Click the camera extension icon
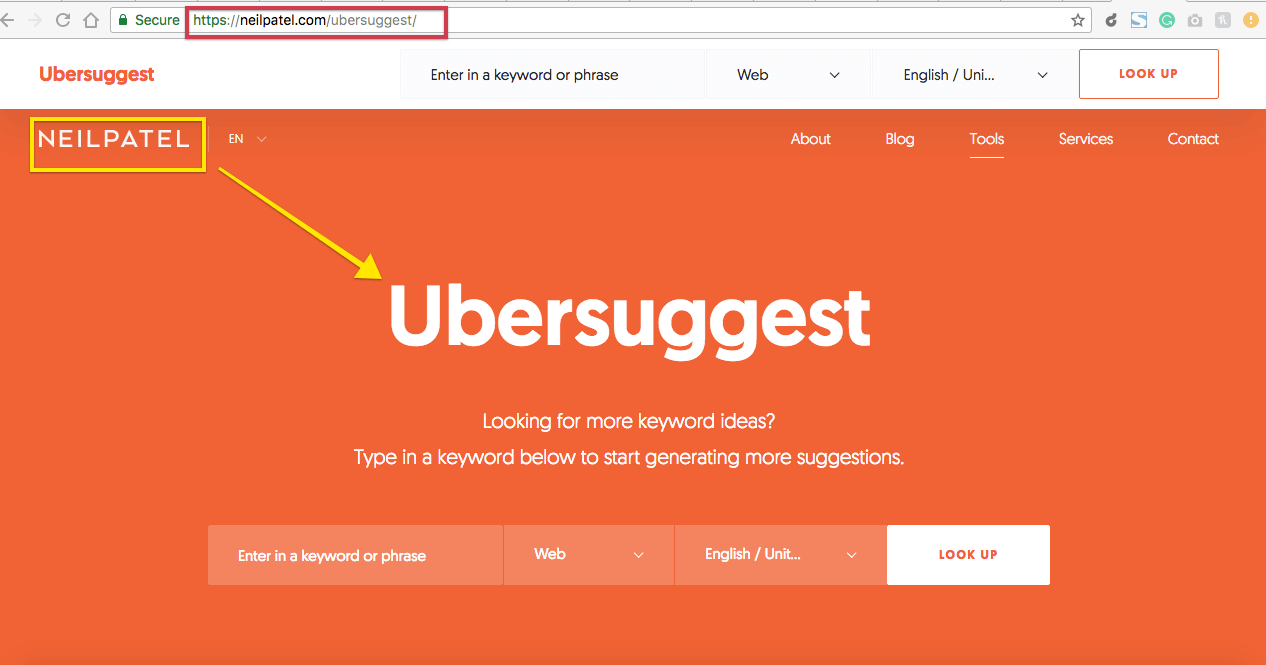The image size is (1266, 665). coord(1195,20)
